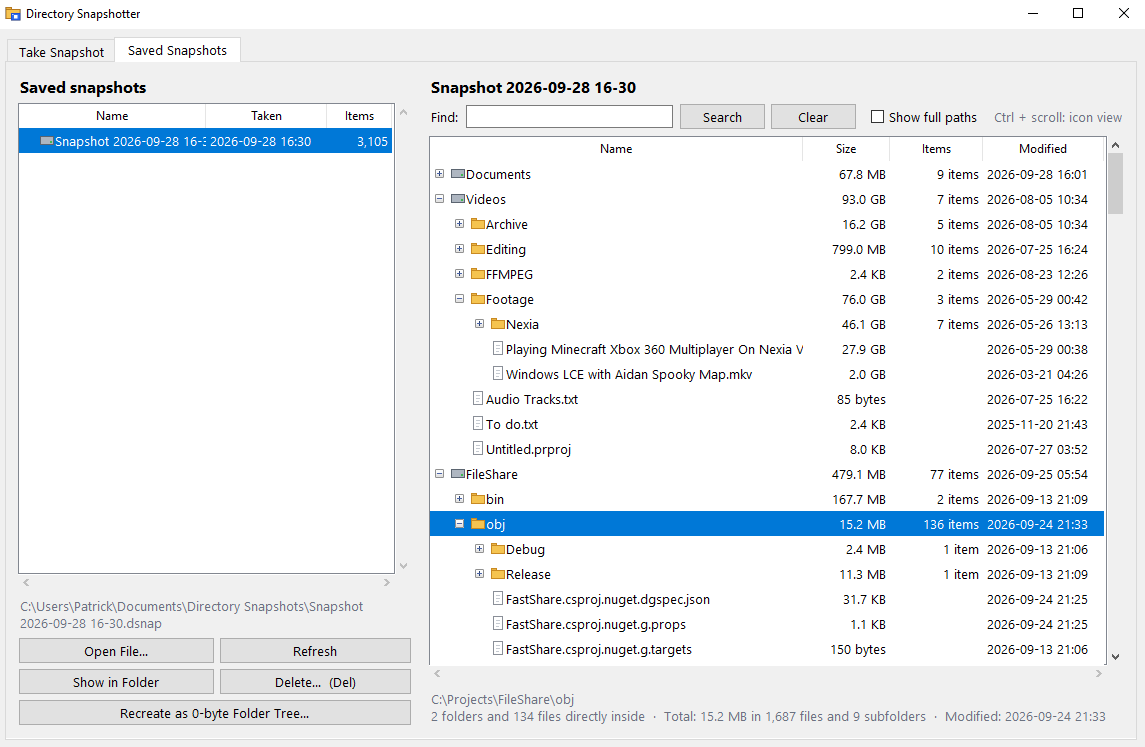
Task: Click the Debug folder icon
Action: pos(498,548)
